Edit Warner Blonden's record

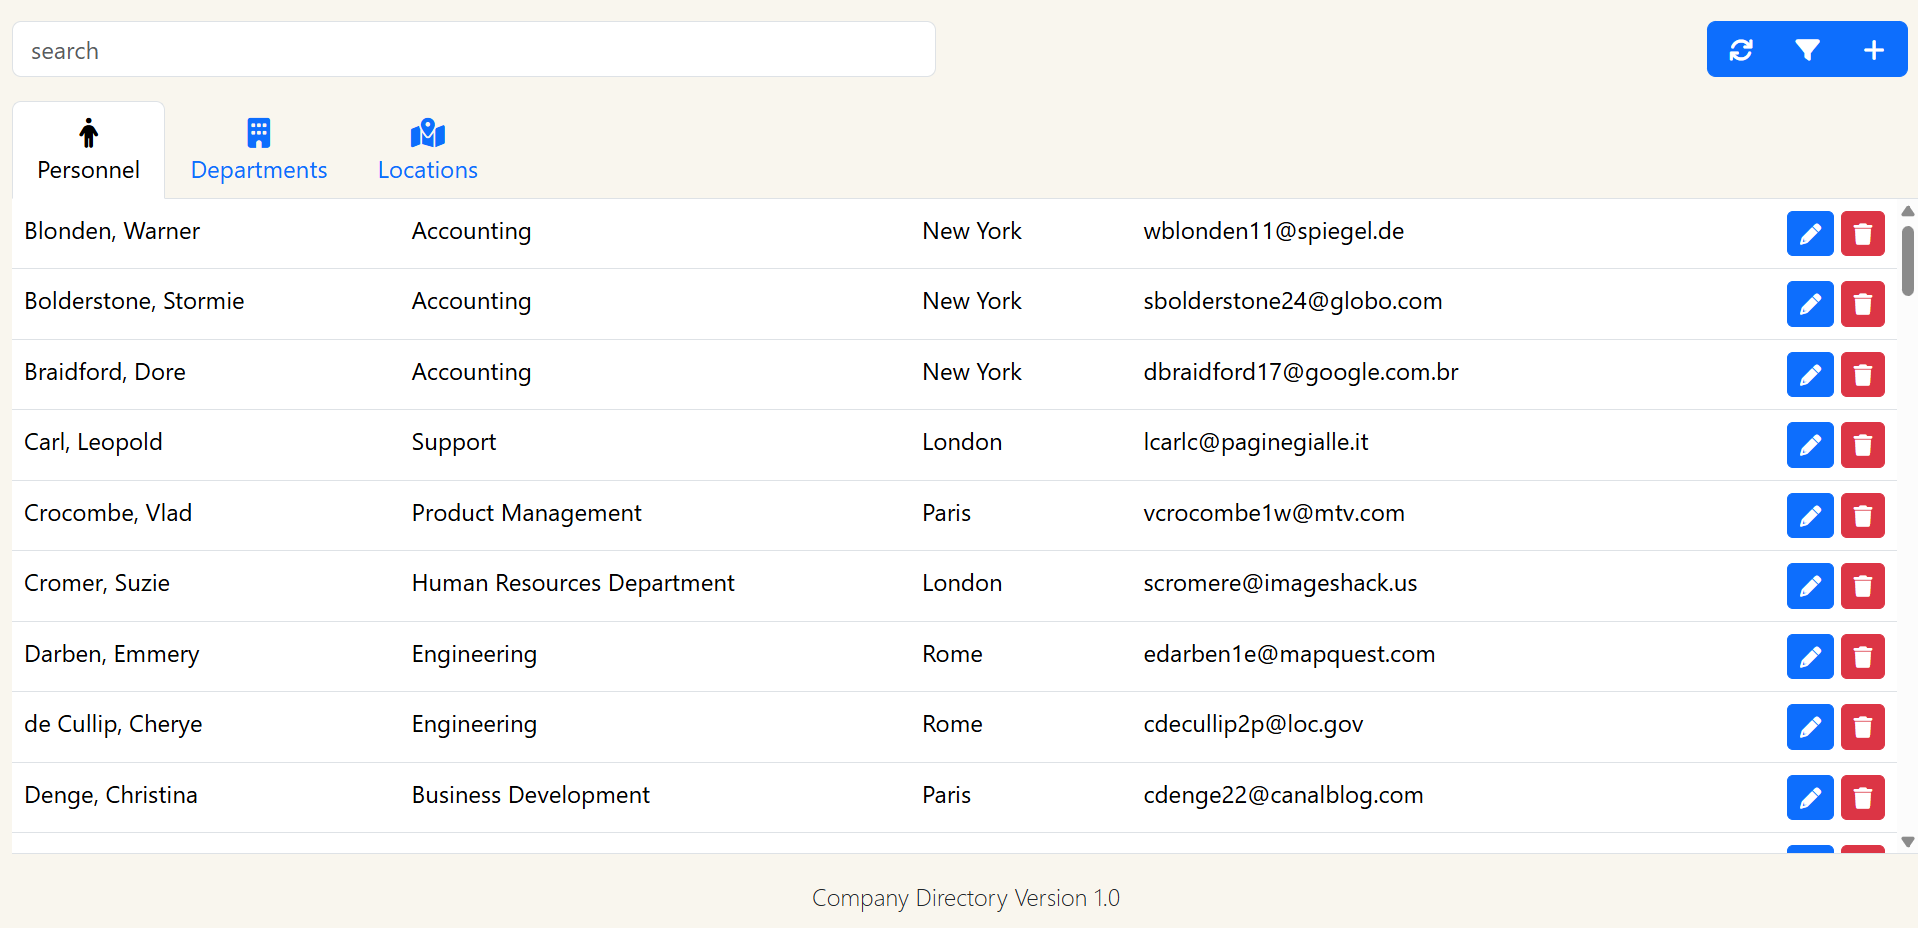point(1810,233)
